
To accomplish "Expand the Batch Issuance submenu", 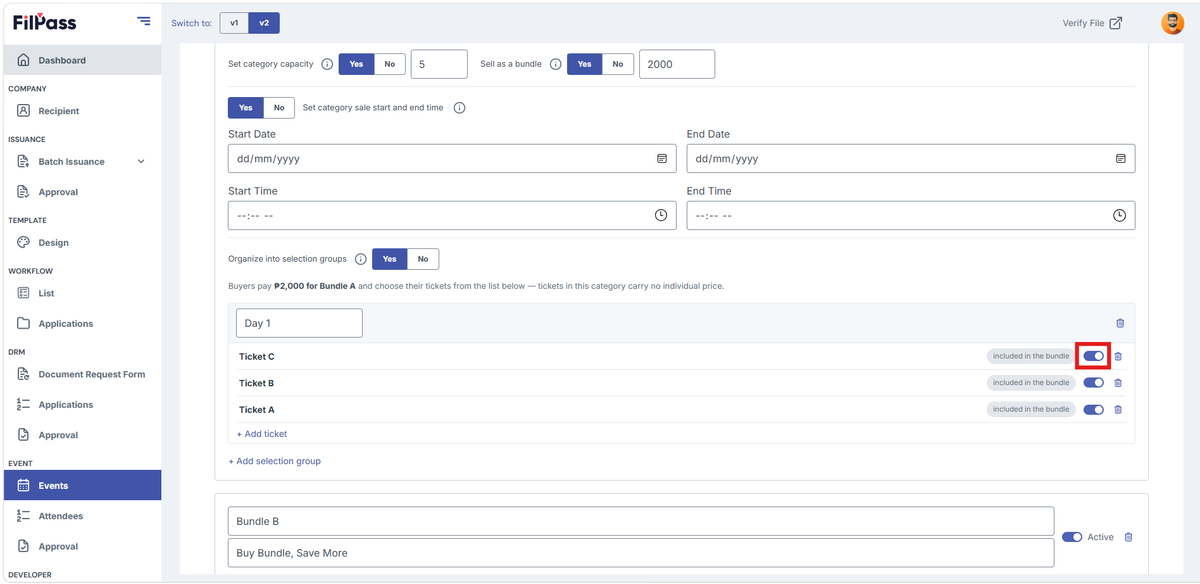I will click(x=141, y=162).
